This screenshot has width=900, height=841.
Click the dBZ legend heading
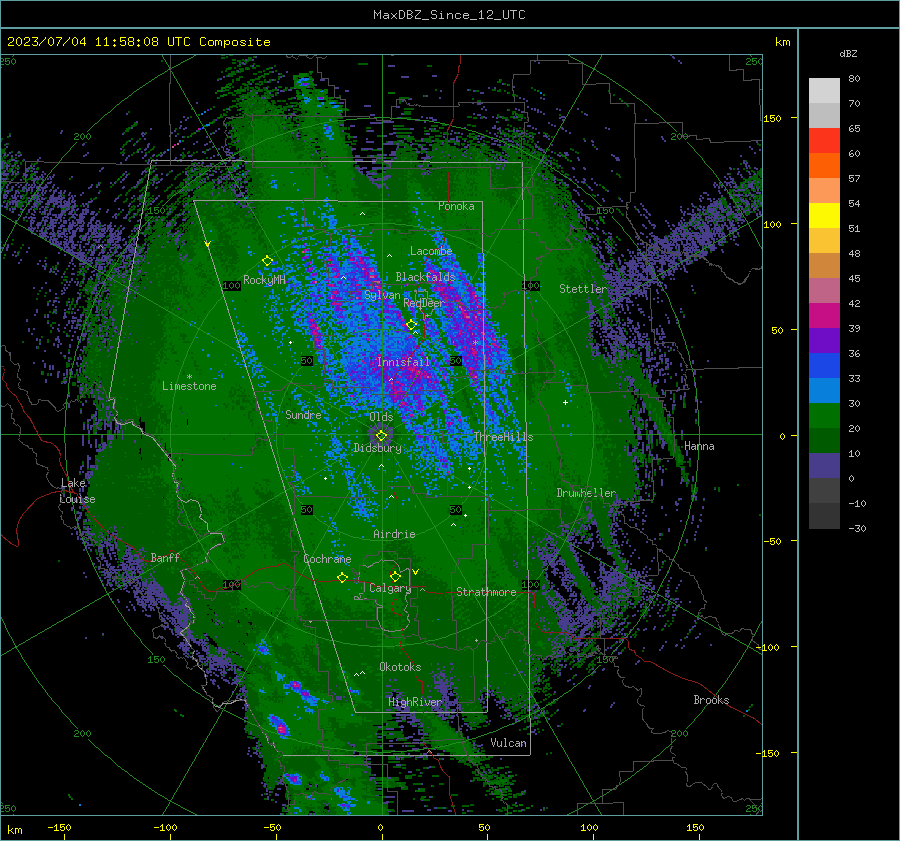click(x=848, y=53)
